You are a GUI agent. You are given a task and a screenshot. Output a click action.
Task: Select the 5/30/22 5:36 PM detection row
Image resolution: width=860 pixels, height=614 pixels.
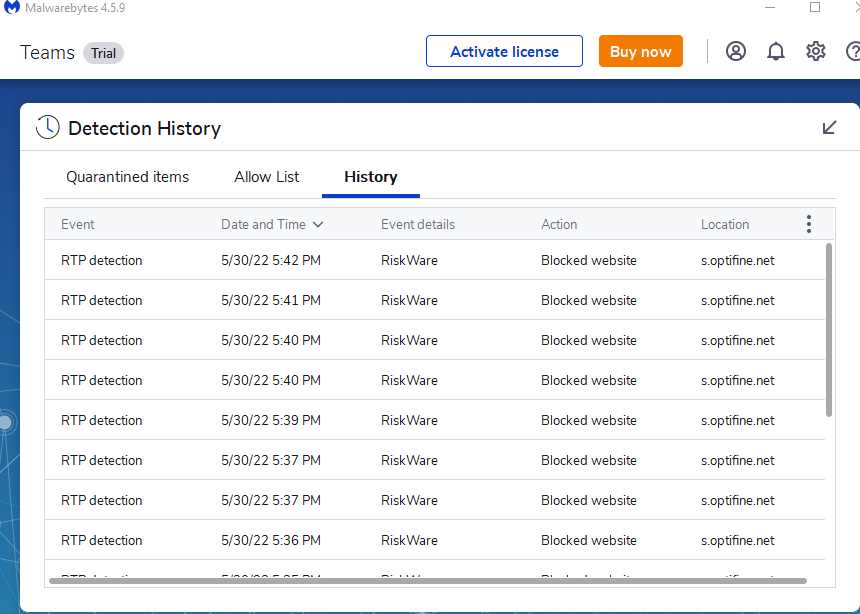pos(435,540)
